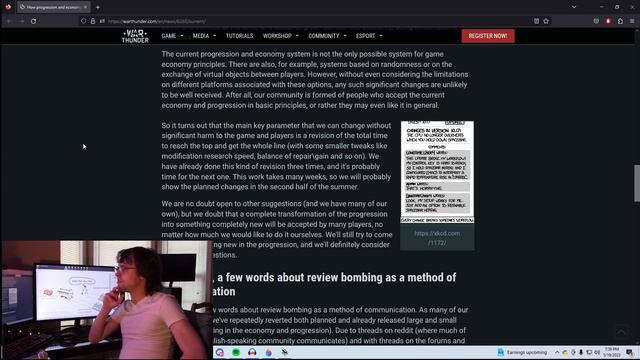Open the War Thunder jet taskbar icon
640x360 pixels.
(x=284, y=352)
